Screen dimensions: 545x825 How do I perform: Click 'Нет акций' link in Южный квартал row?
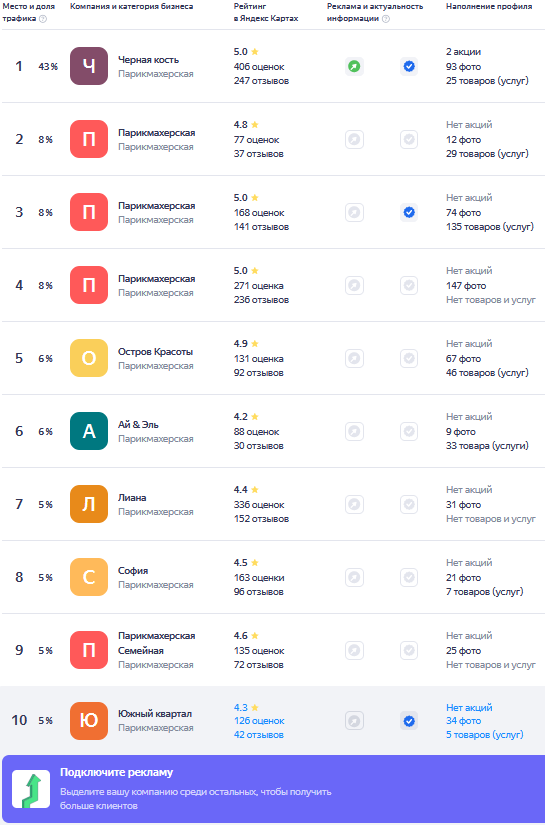pos(469,708)
